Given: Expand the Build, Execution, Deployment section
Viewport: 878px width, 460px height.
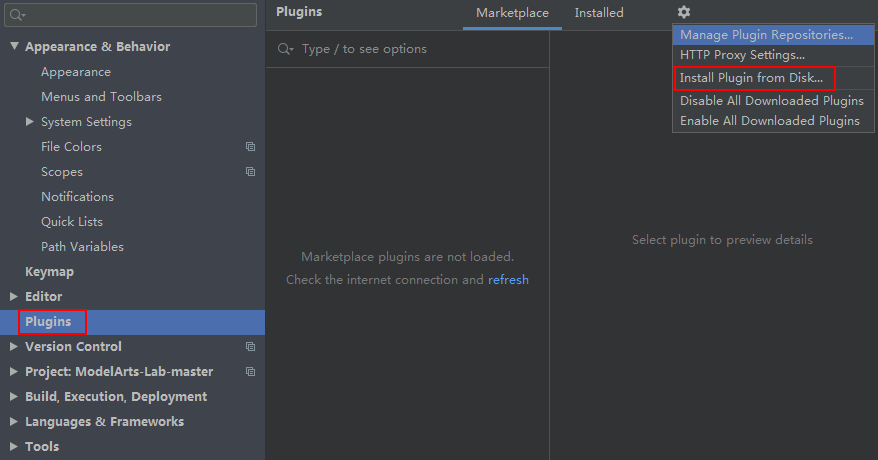Looking at the screenshot, I should coord(14,397).
